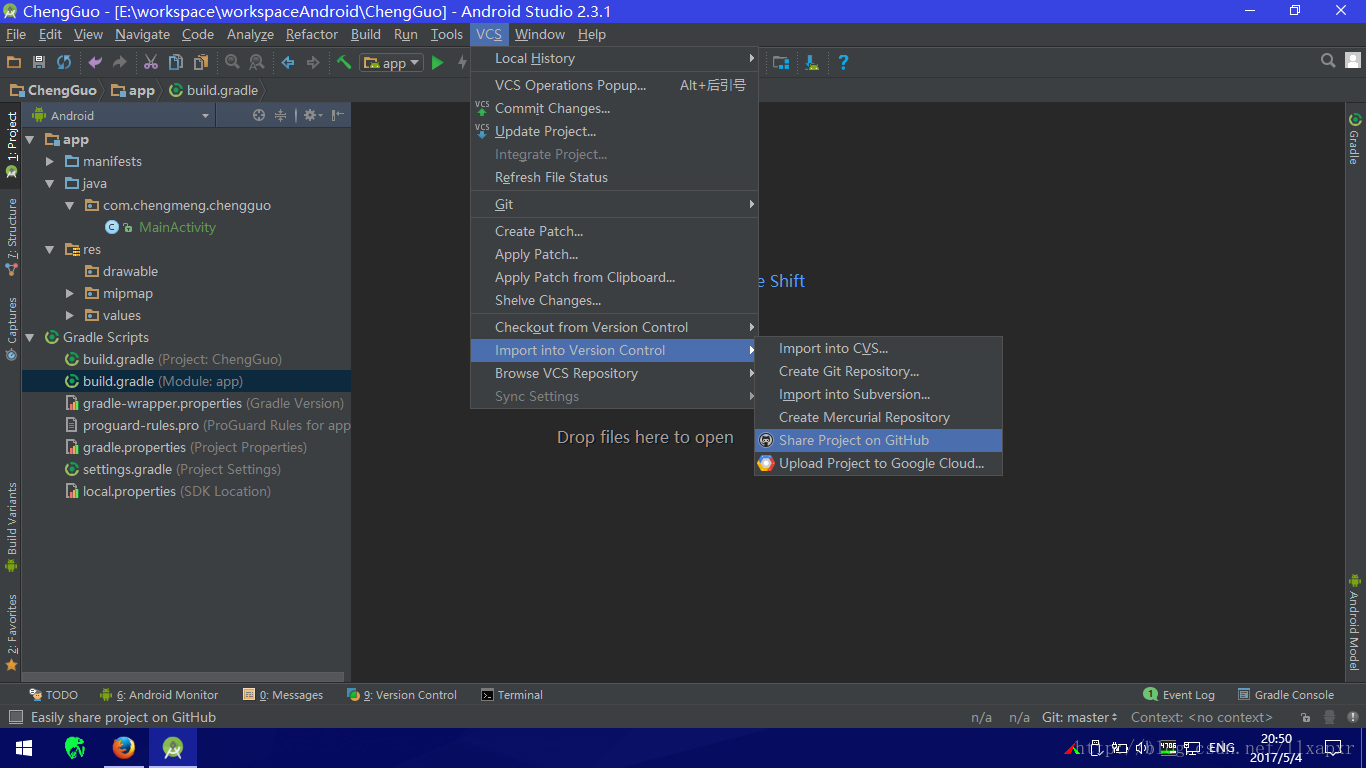Click the Help question mark icon

click(x=843, y=62)
